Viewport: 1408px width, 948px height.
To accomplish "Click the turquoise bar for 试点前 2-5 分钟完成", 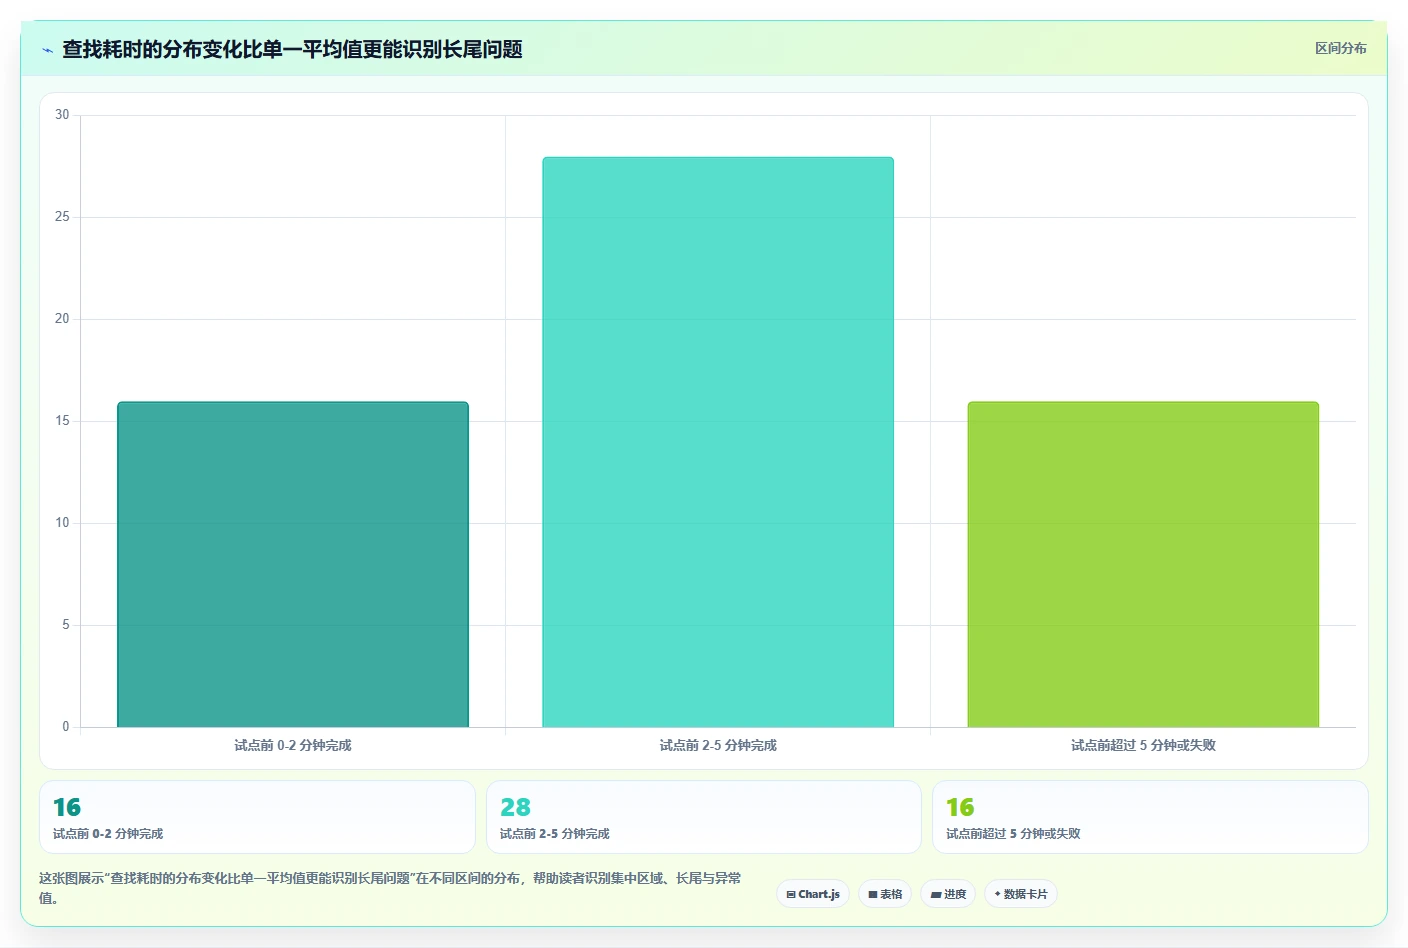I will pos(718,442).
